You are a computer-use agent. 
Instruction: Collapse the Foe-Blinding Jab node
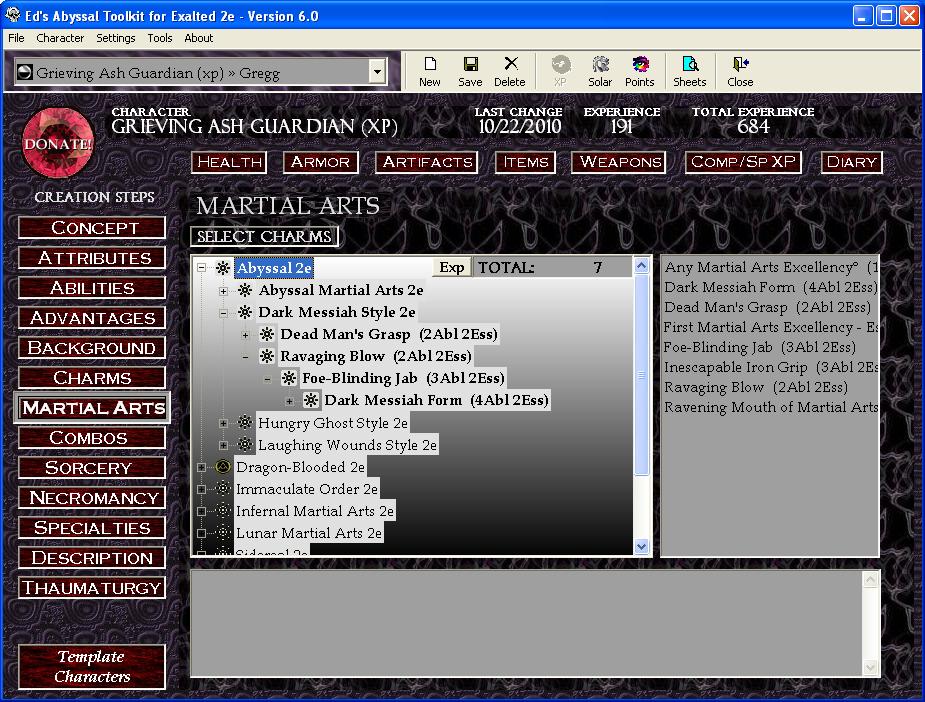[267, 379]
